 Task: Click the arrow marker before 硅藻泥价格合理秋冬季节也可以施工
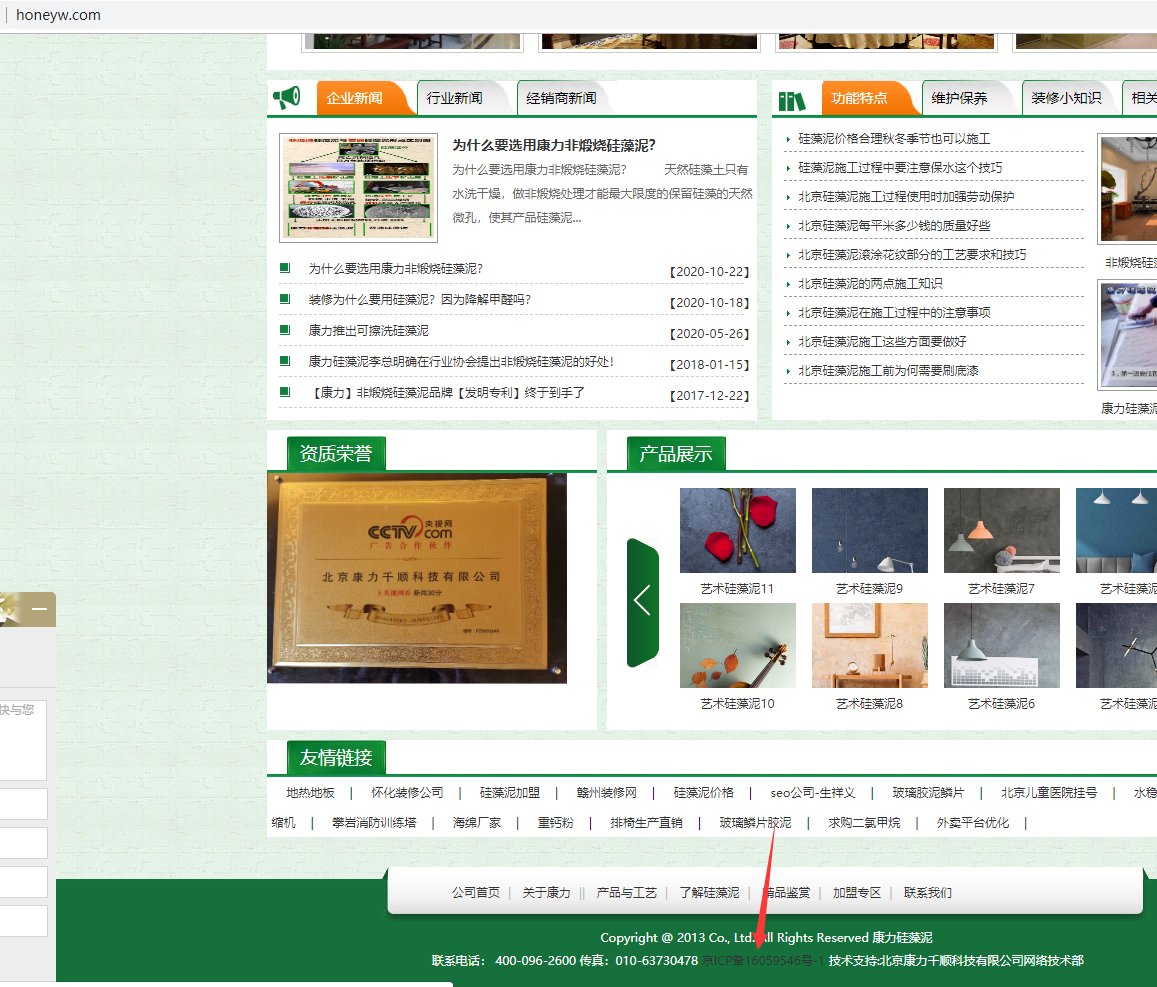789,138
